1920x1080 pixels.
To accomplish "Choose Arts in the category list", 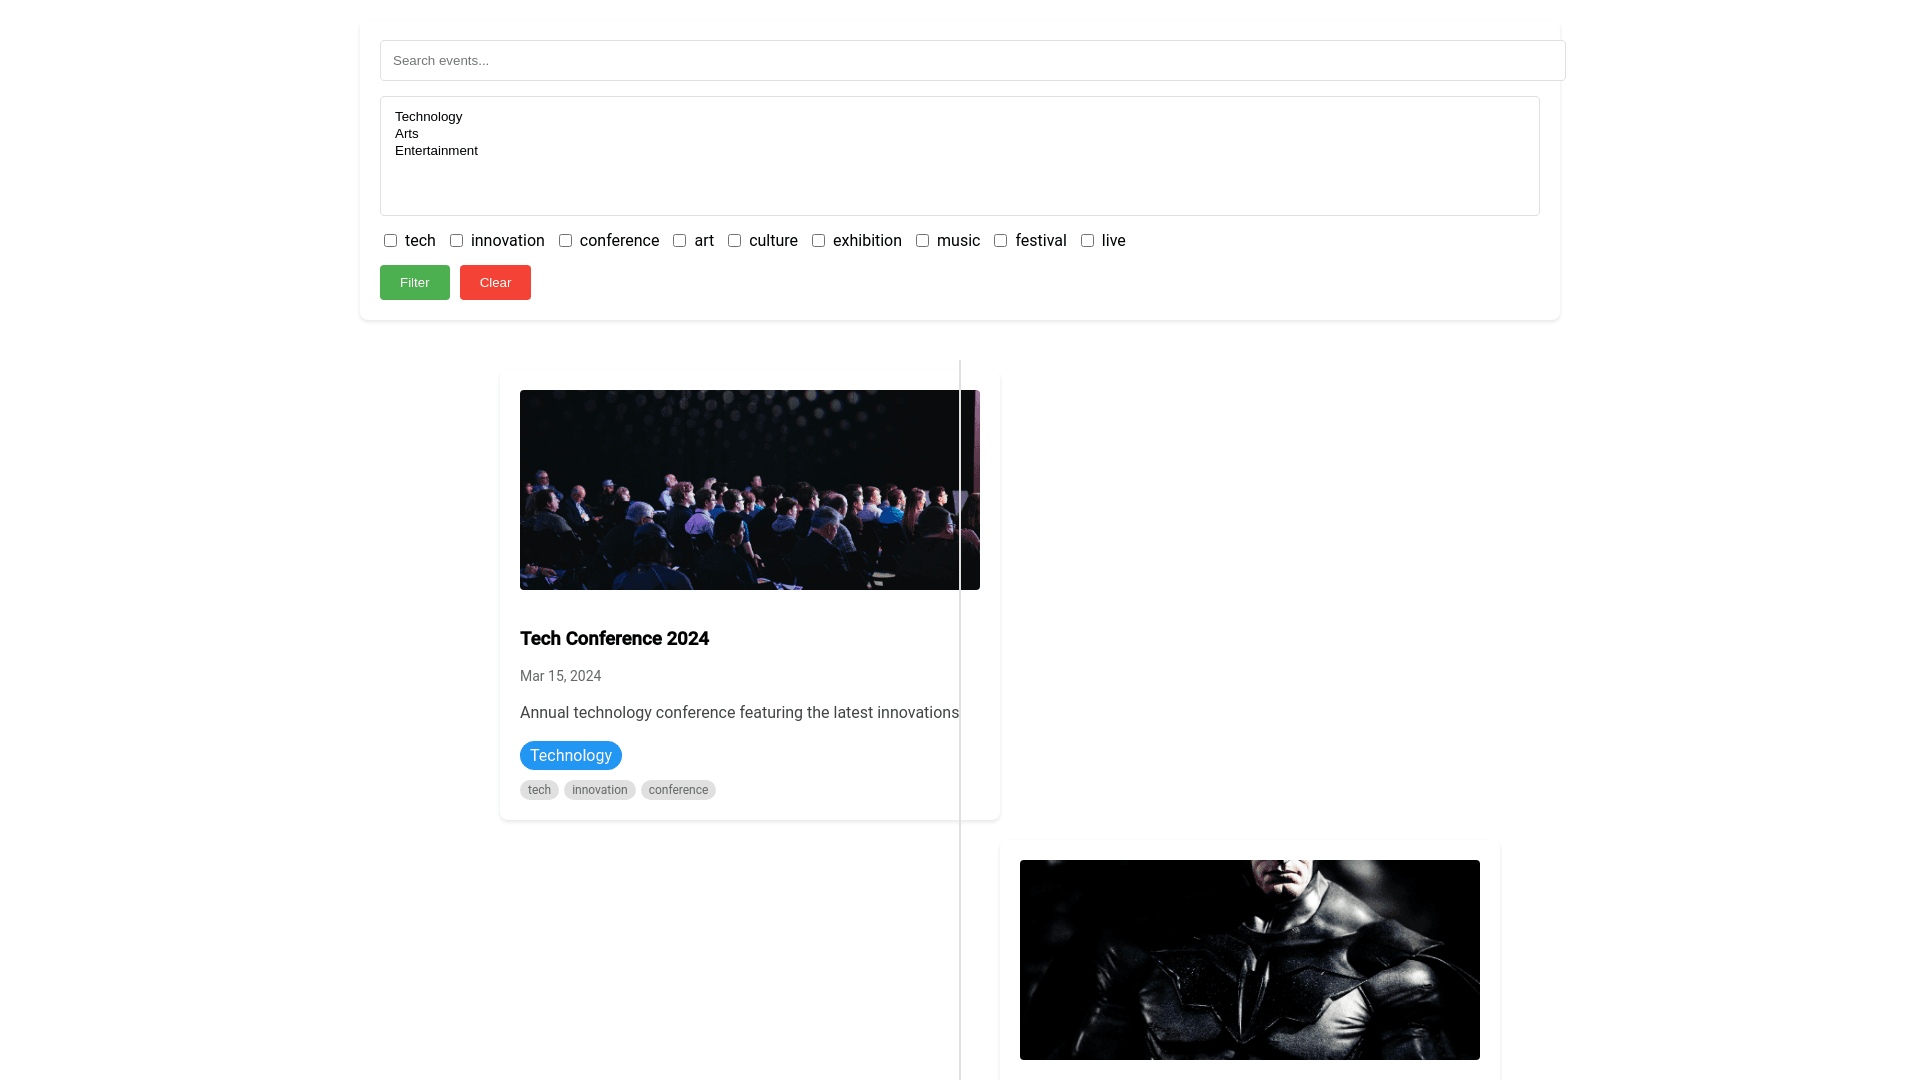I will [x=407, y=134].
